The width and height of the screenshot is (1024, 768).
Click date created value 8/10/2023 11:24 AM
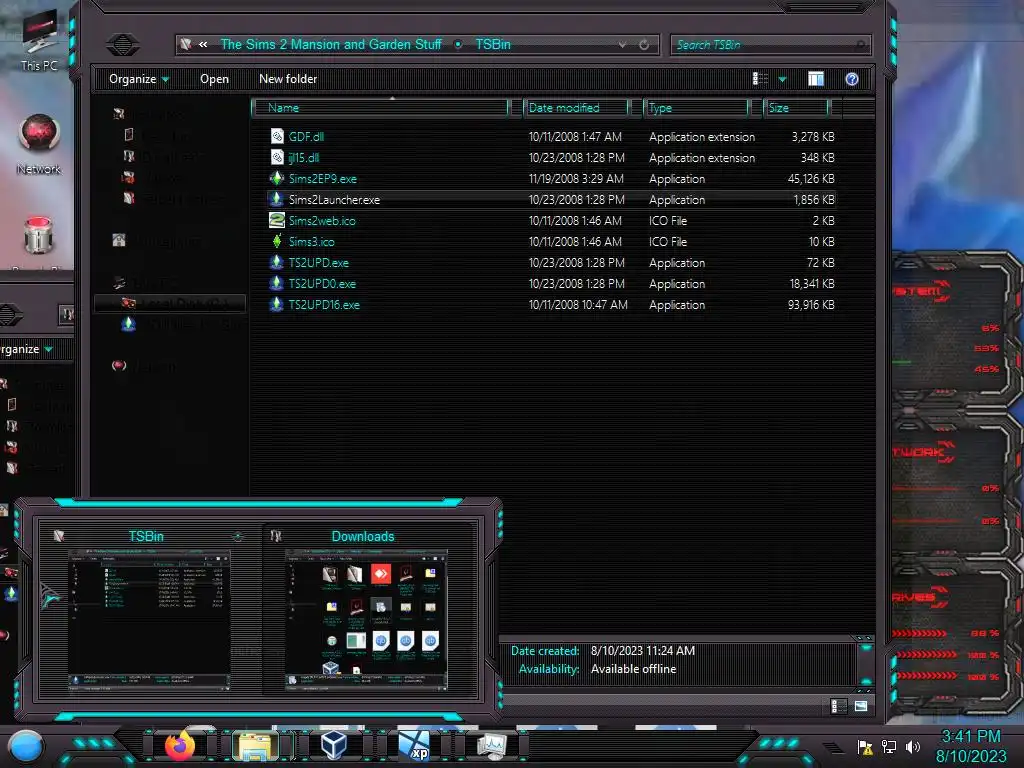[643, 650]
